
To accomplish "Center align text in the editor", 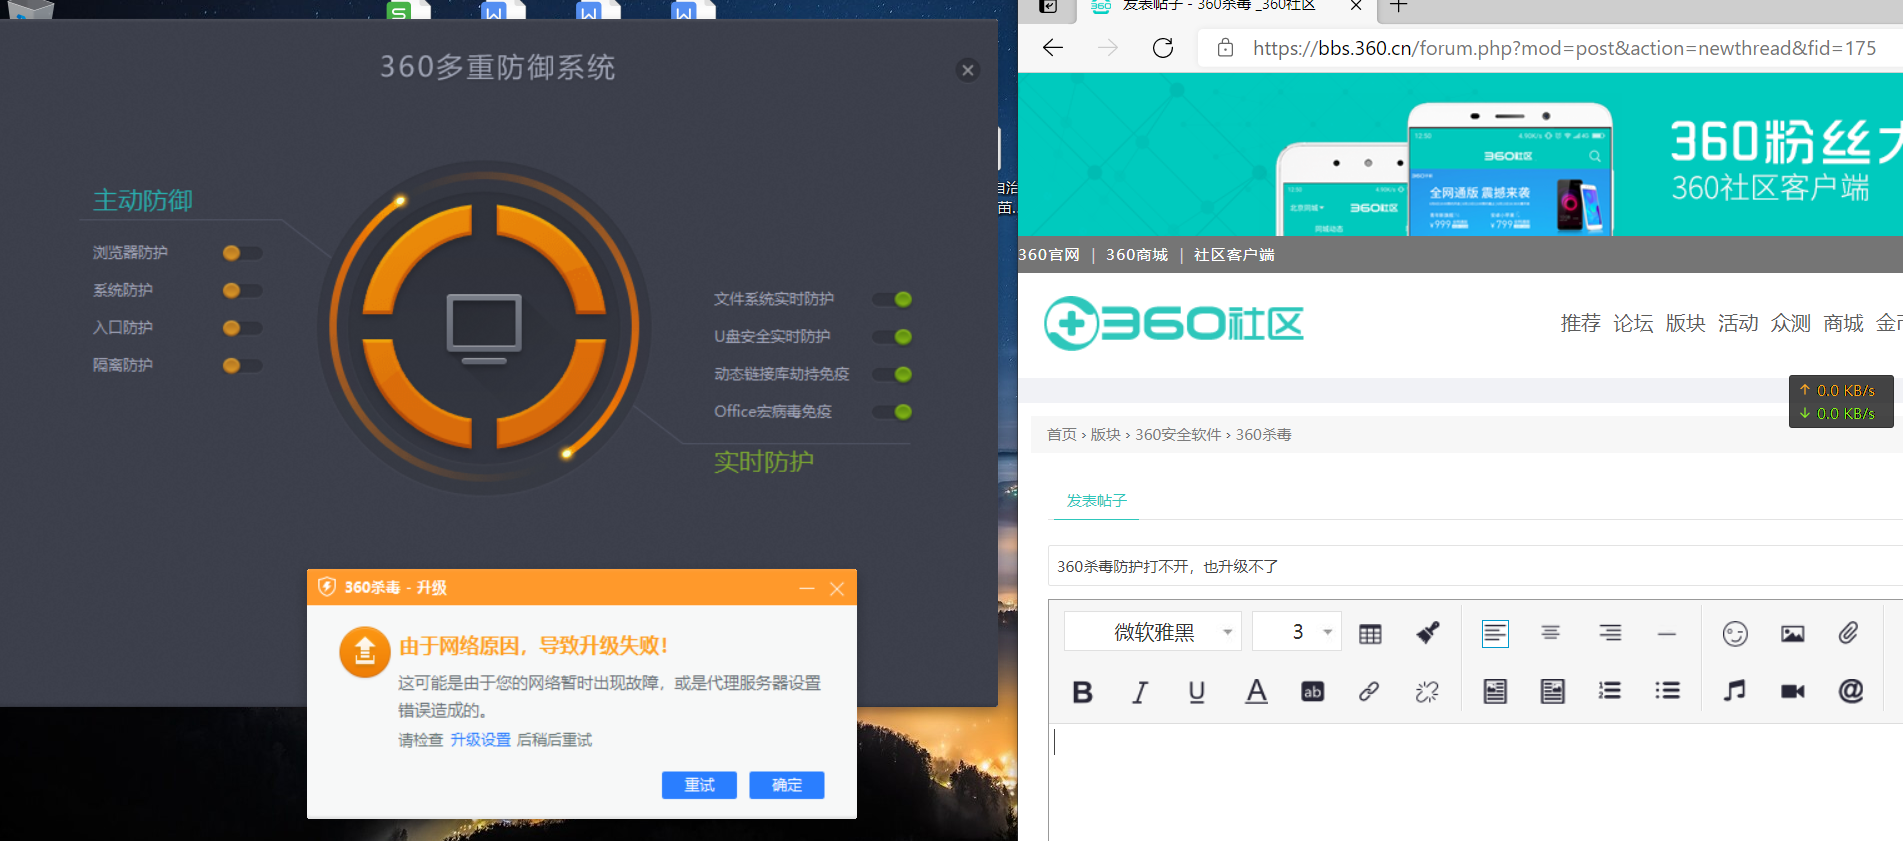I will click(x=1550, y=633).
